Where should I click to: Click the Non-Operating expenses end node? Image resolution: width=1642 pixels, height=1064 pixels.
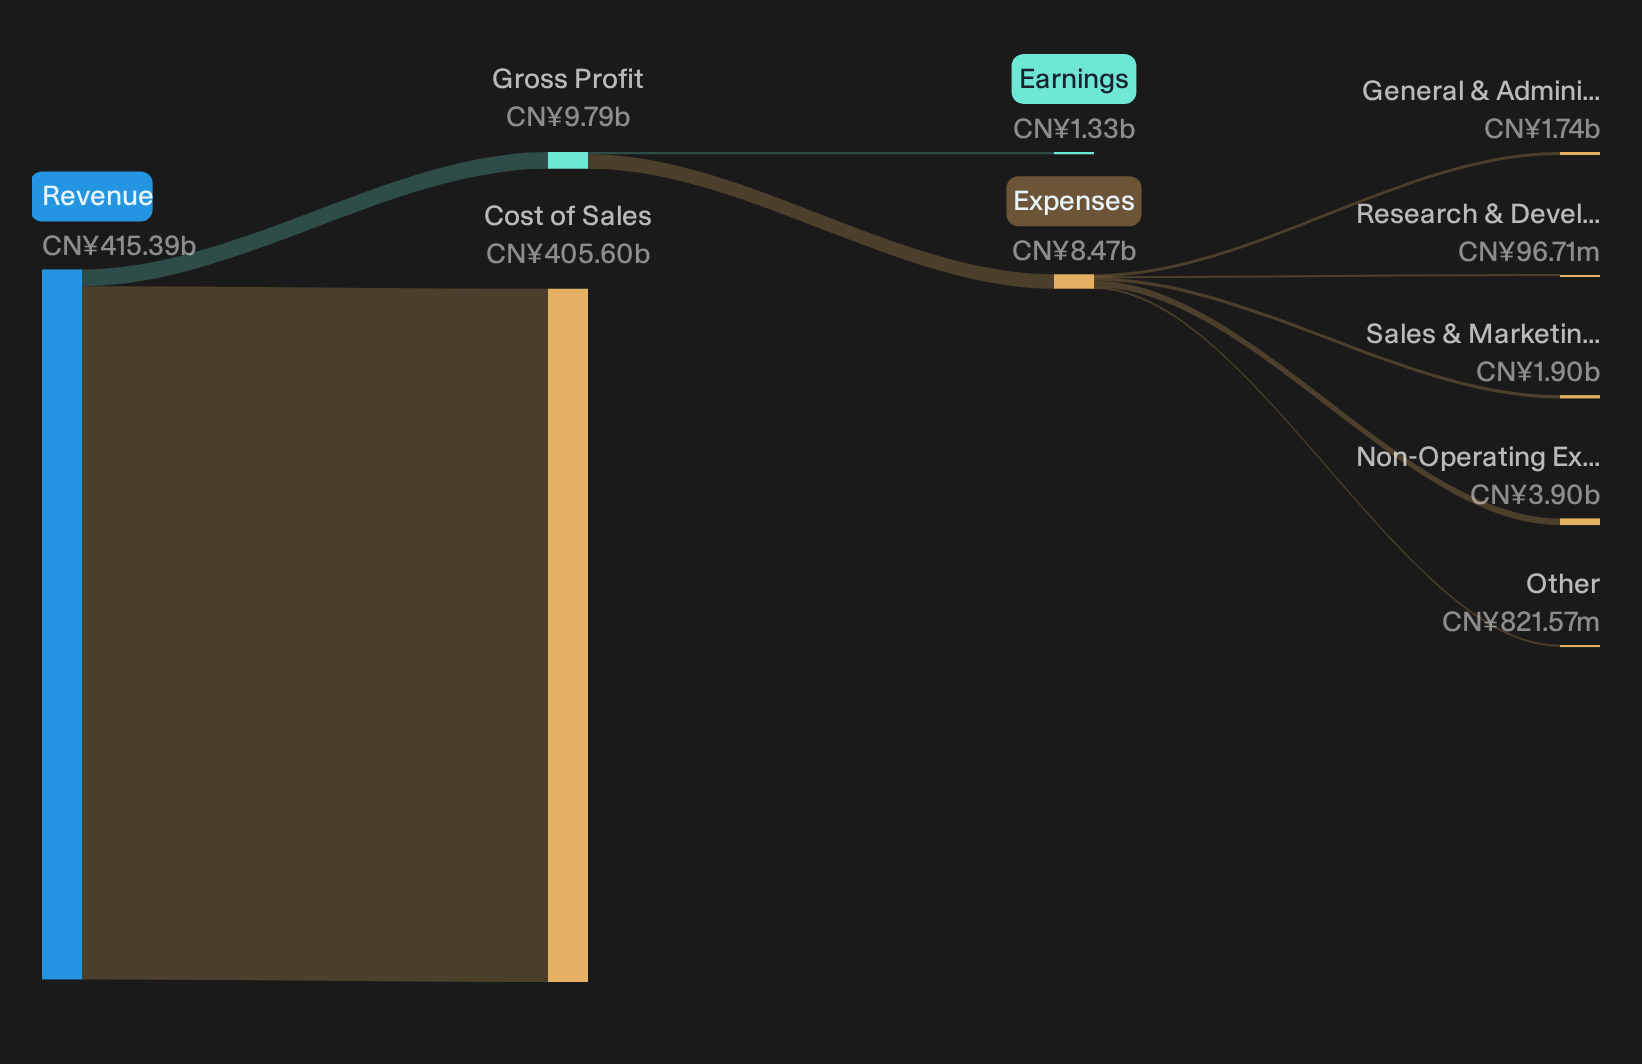[1580, 521]
